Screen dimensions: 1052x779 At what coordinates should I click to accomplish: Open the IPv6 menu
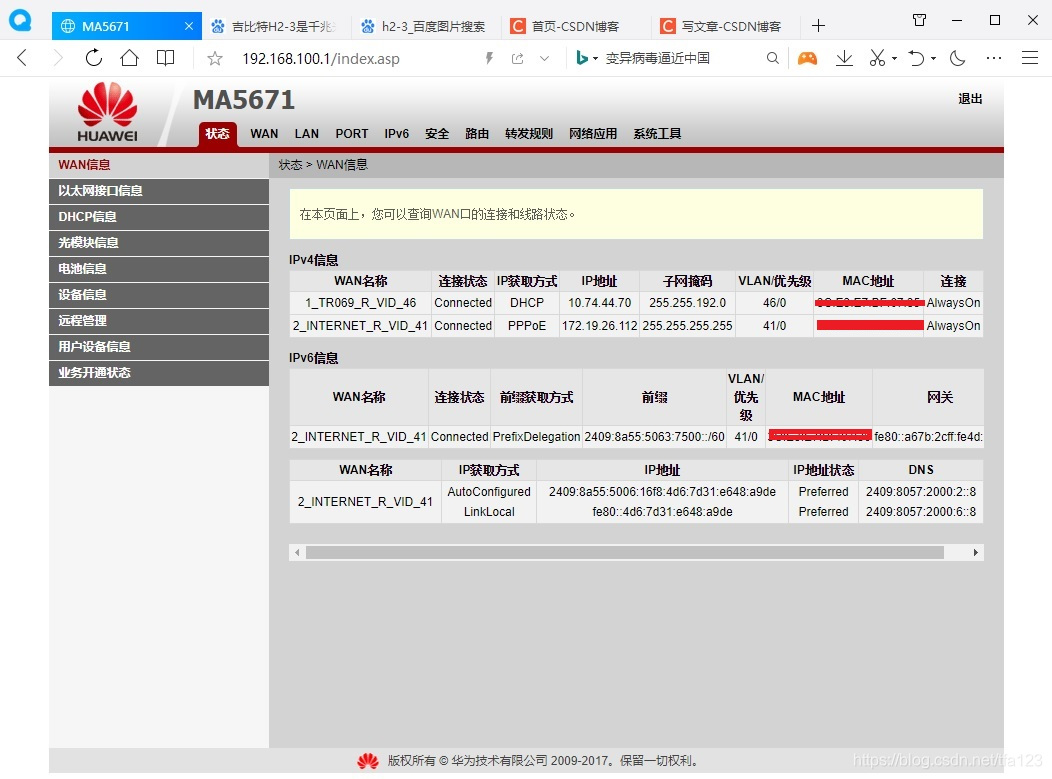397,134
